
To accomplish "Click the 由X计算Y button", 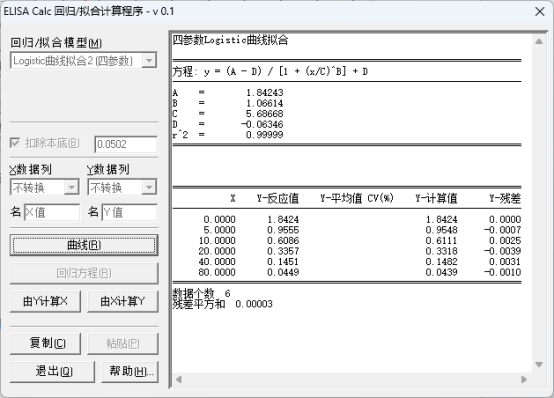I will pyautogui.click(x=123, y=302).
